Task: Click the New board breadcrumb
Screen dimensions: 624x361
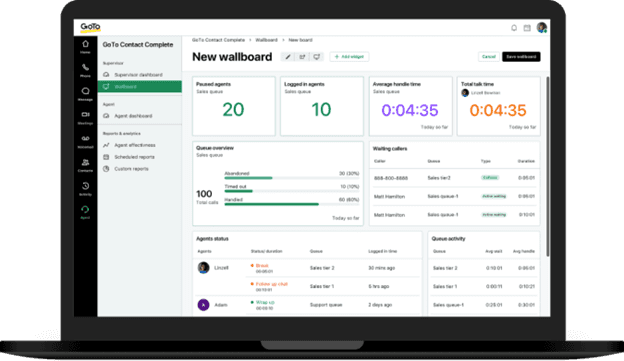Action: pyautogui.click(x=300, y=40)
